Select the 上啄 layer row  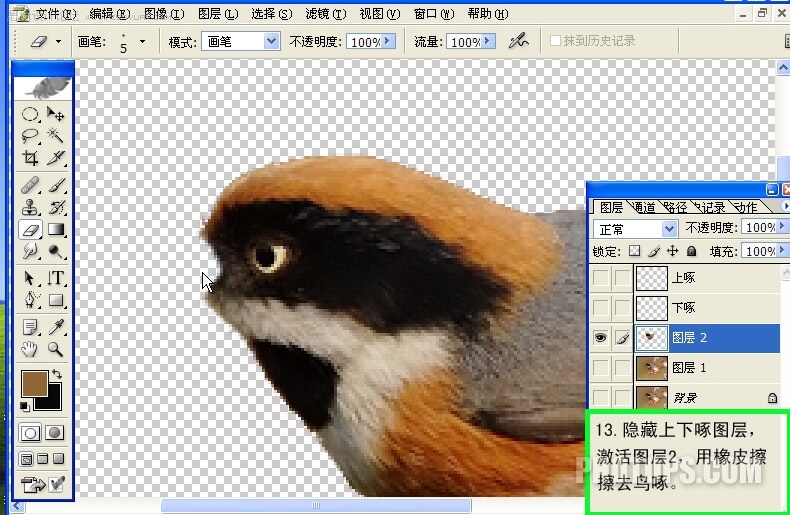684,278
